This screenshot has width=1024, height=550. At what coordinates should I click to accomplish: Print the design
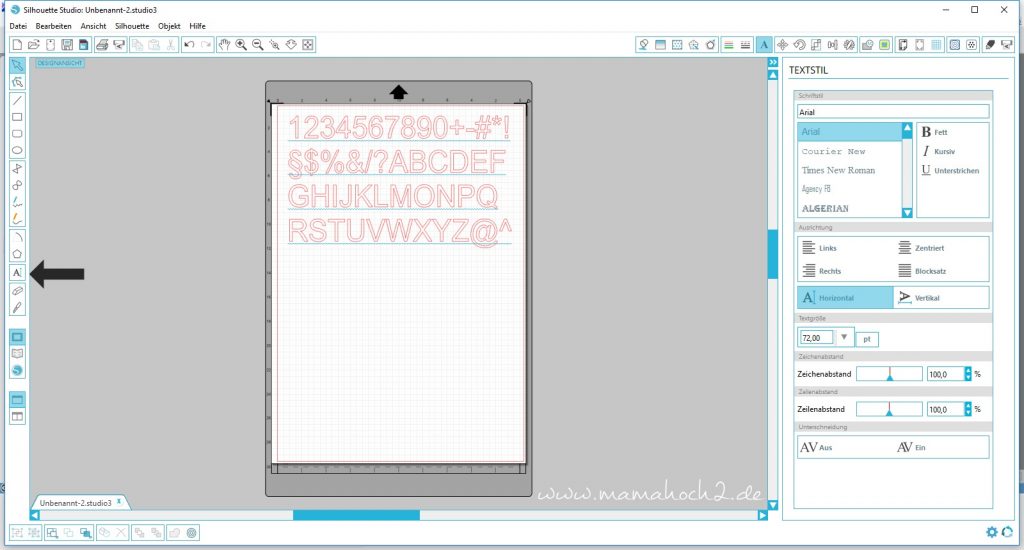coord(102,44)
